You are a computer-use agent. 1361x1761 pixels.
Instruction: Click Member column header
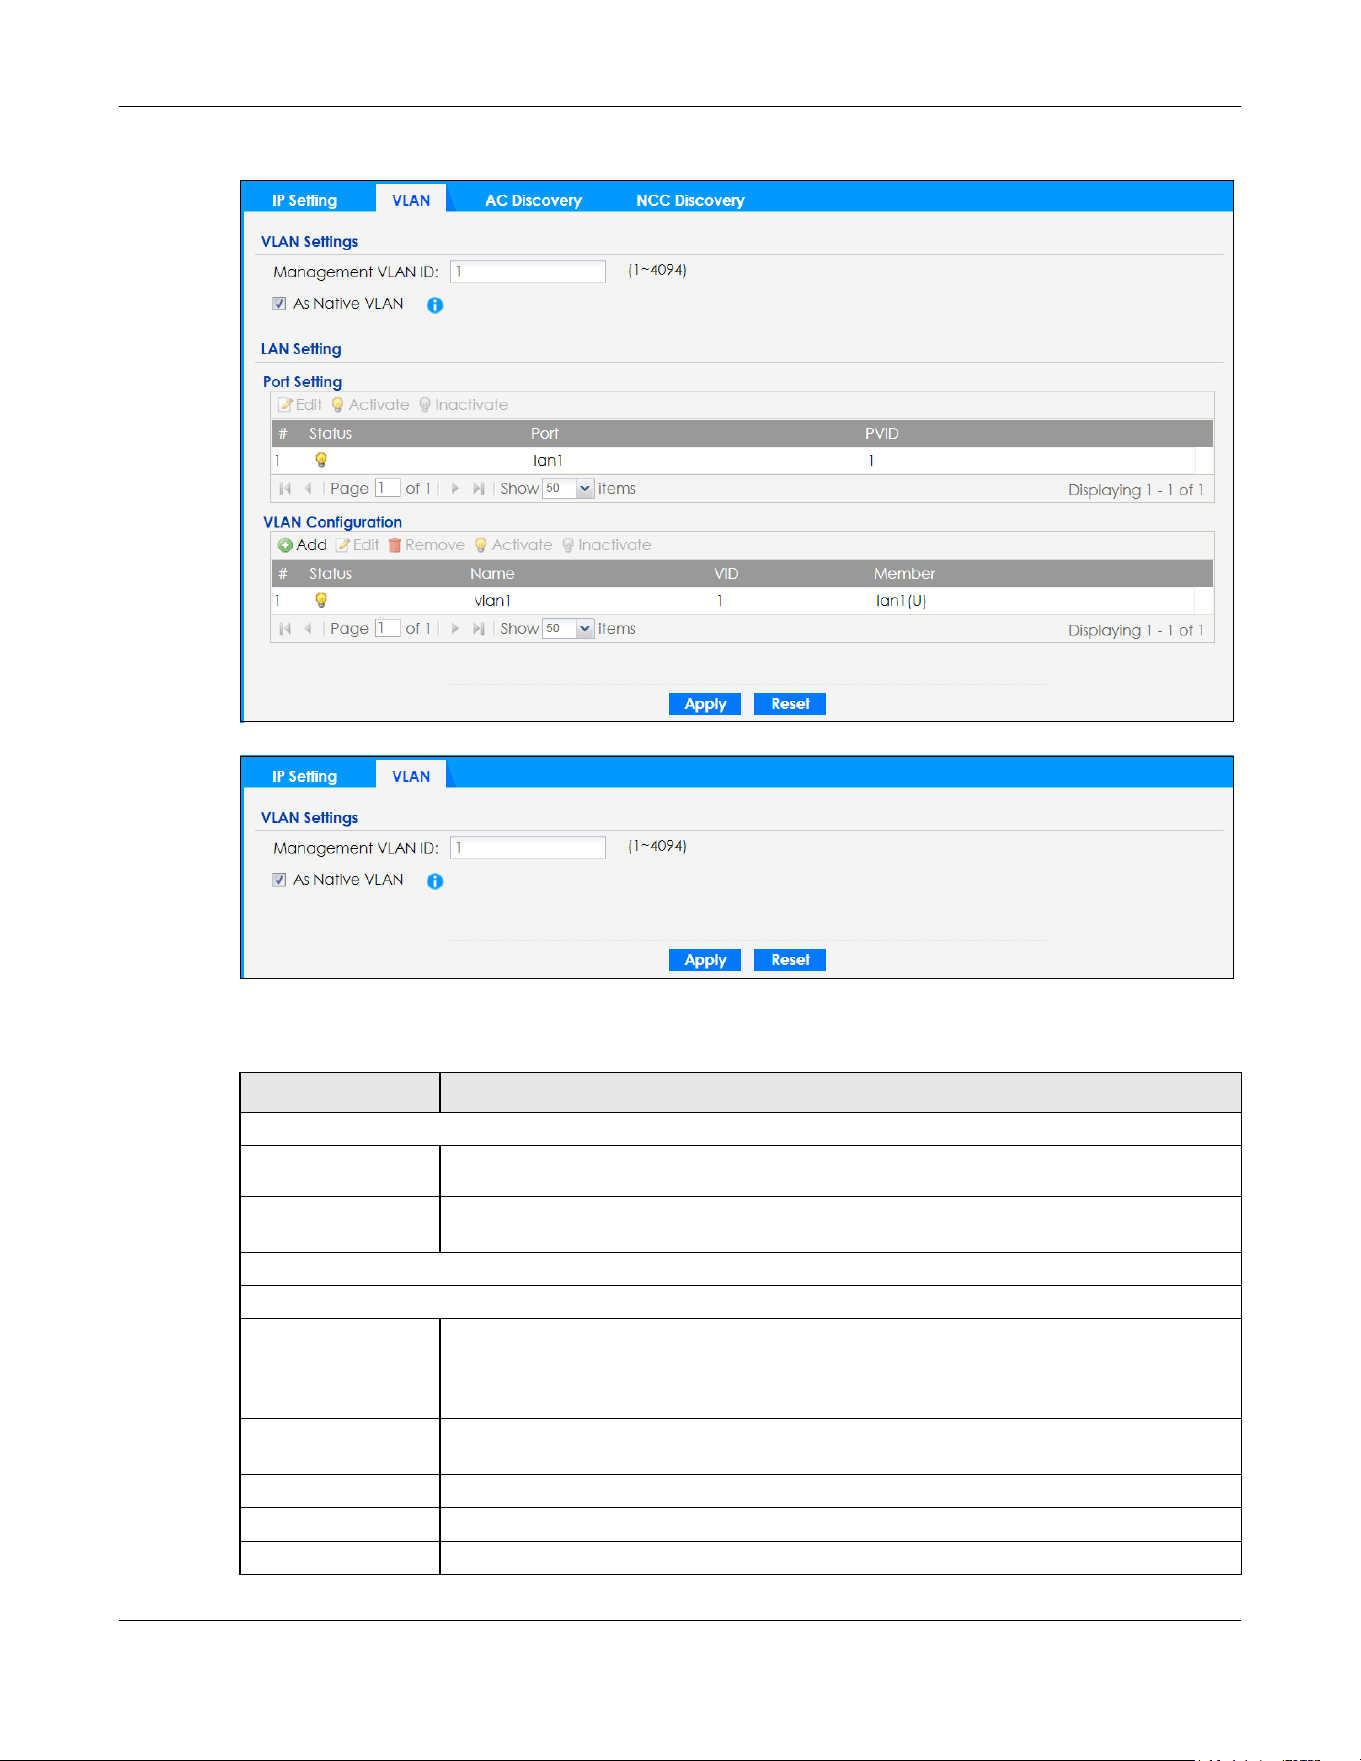tap(904, 573)
